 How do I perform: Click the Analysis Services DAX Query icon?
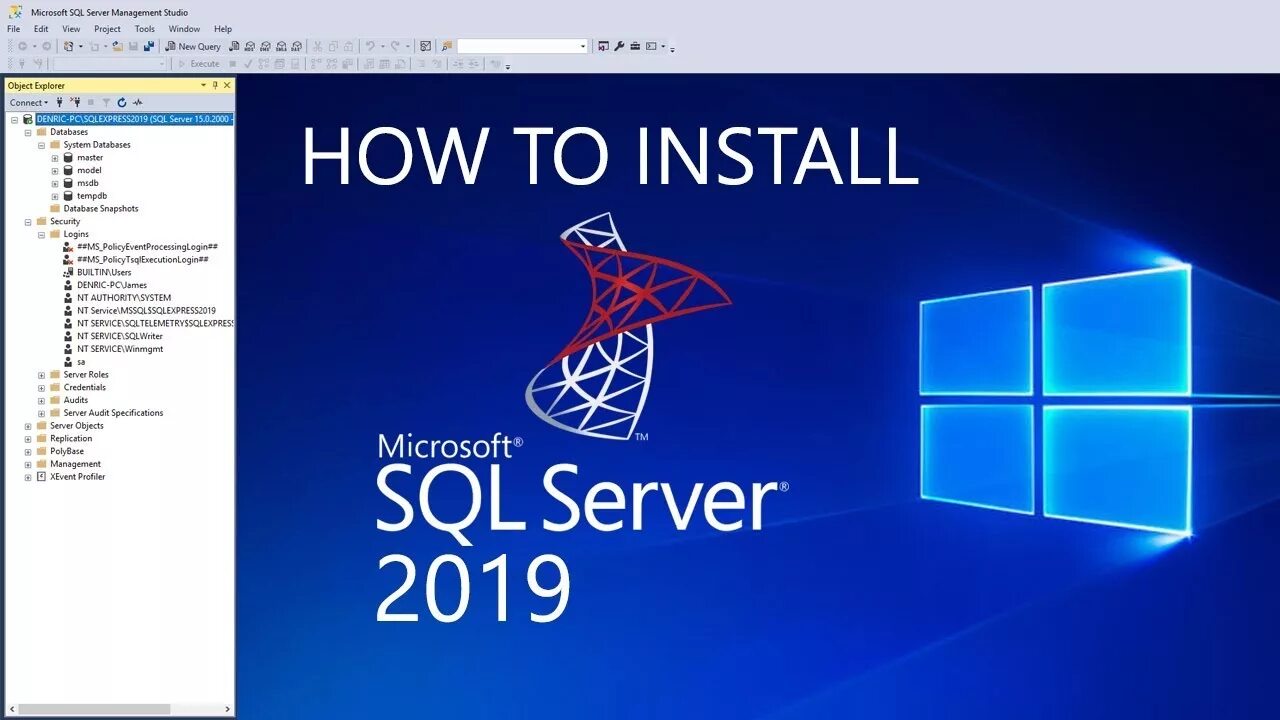click(298, 46)
